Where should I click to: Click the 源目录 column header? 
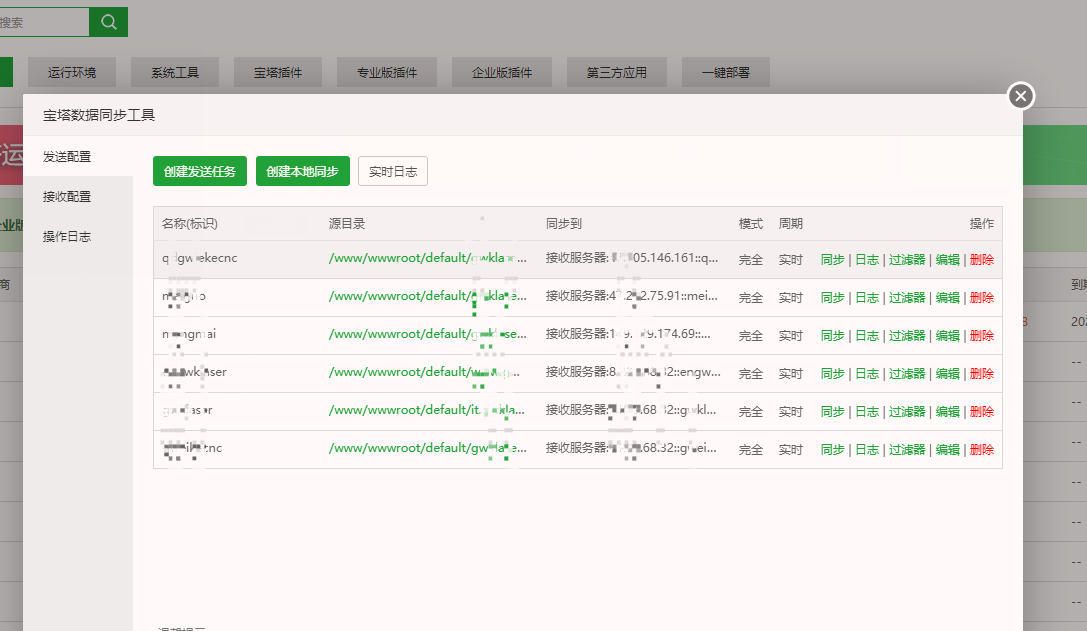pyautogui.click(x=347, y=224)
